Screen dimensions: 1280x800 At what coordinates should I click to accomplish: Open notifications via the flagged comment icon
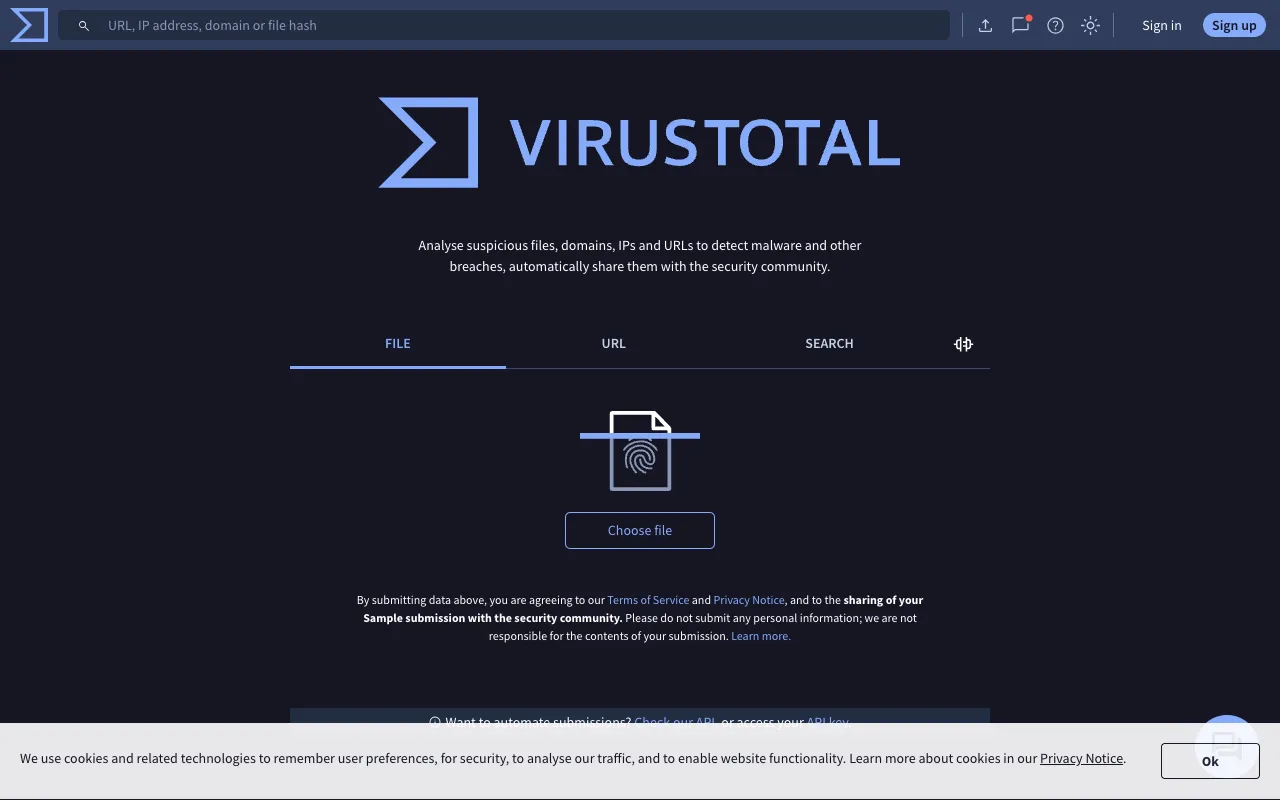(x=1020, y=25)
